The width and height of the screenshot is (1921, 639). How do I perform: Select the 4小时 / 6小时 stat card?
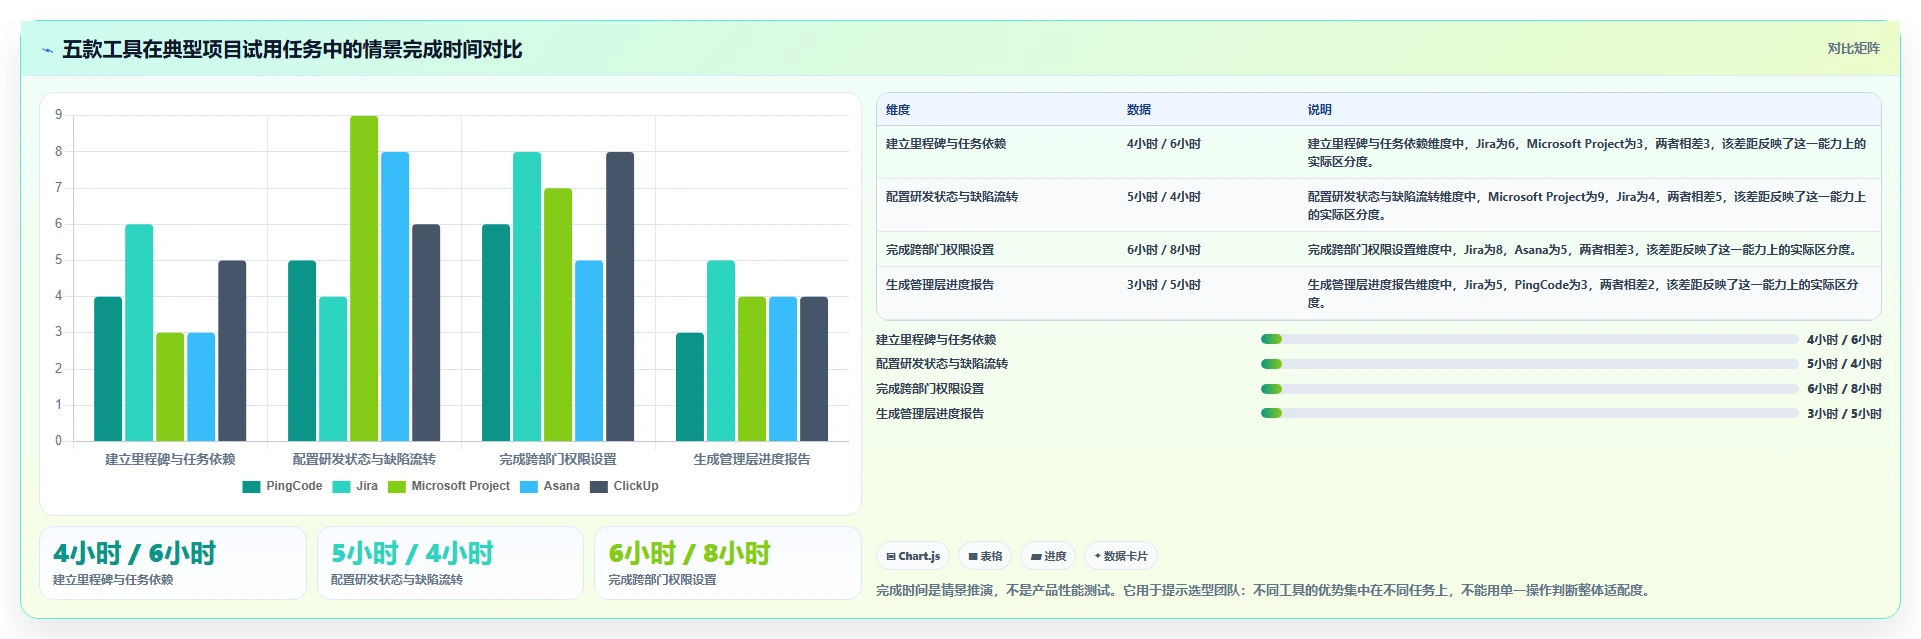click(x=173, y=563)
